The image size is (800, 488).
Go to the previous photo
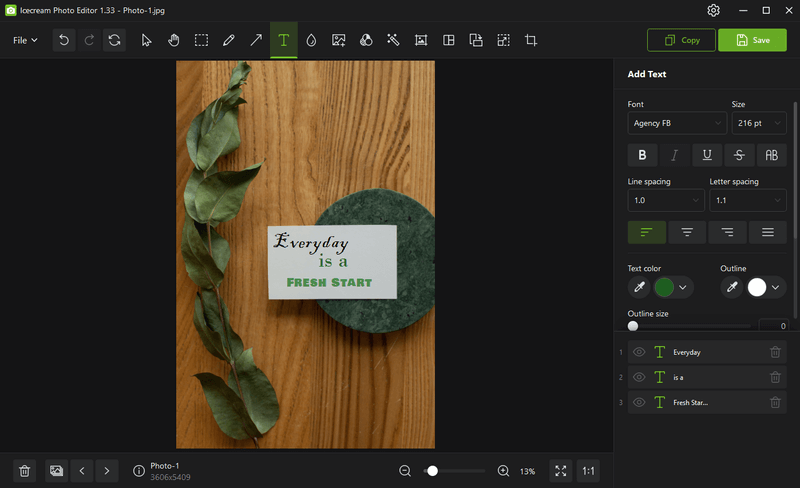pyautogui.click(x=82, y=471)
